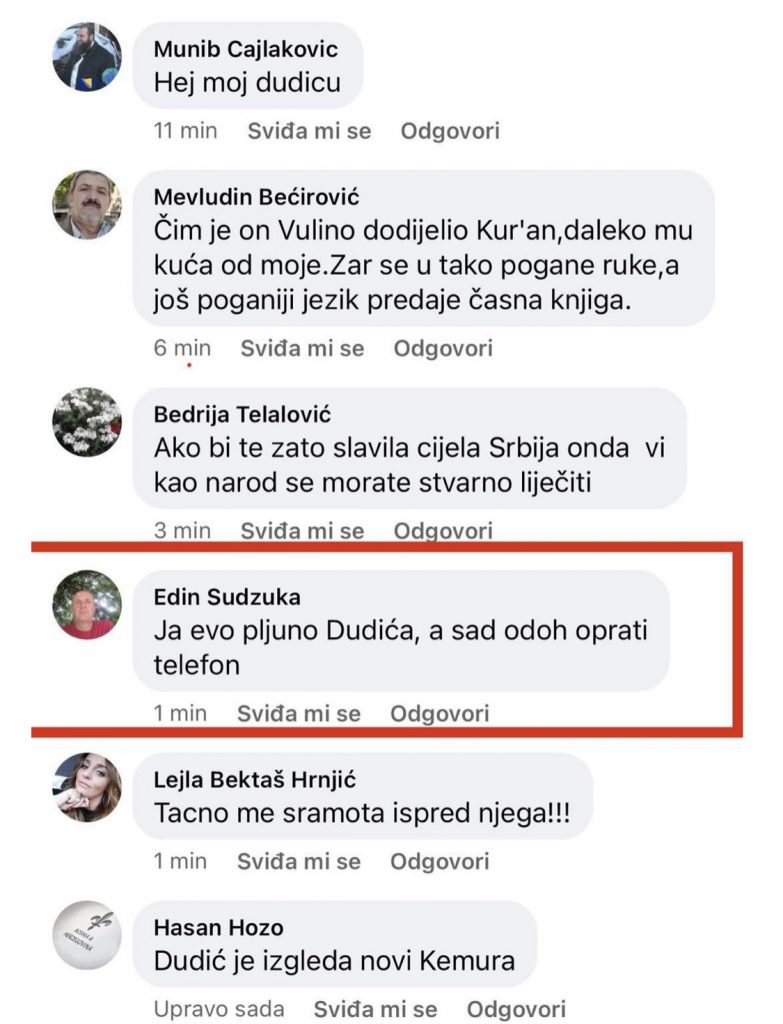This screenshot has height=1024, width=783.
Task: Reply to Mevludin Bećirović's comment
Action: [x=443, y=349]
